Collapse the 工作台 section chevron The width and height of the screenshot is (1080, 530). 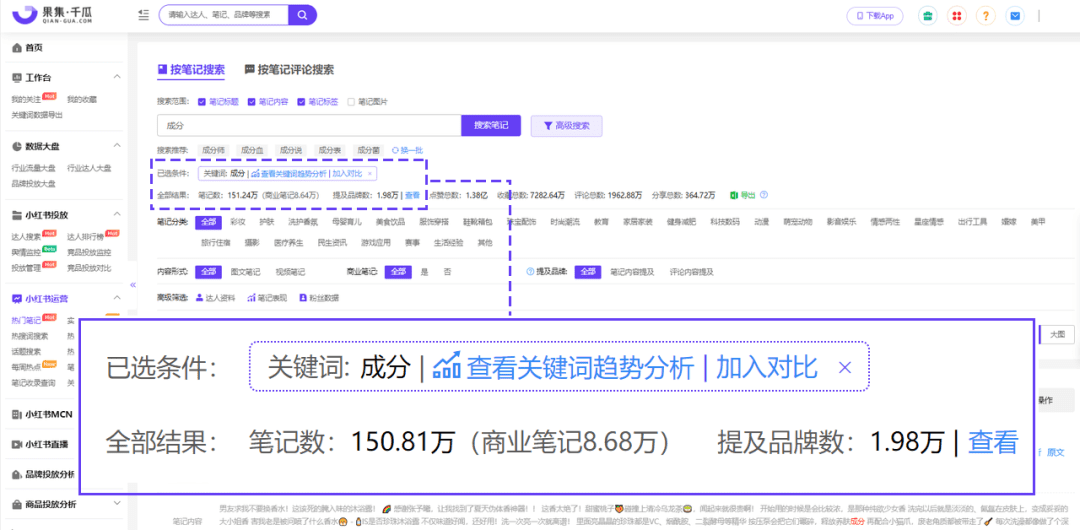click(117, 77)
